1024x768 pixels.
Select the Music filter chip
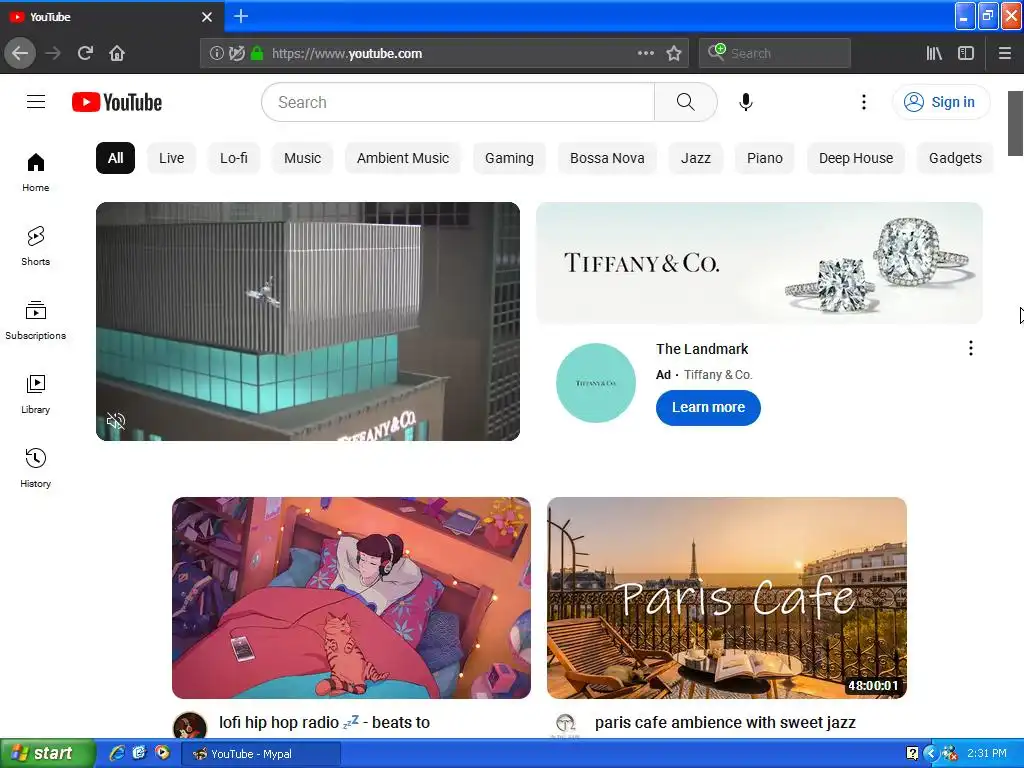pyautogui.click(x=302, y=158)
